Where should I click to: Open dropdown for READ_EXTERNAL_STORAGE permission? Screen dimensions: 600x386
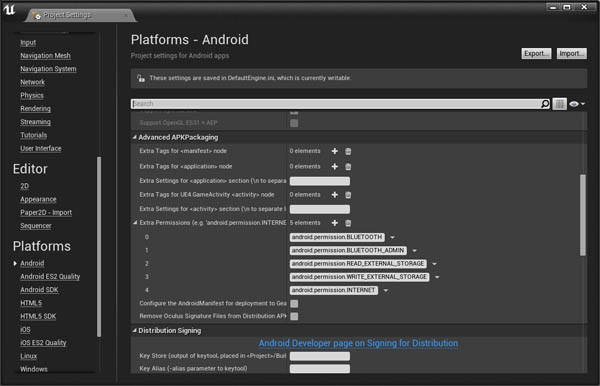click(x=434, y=264)
